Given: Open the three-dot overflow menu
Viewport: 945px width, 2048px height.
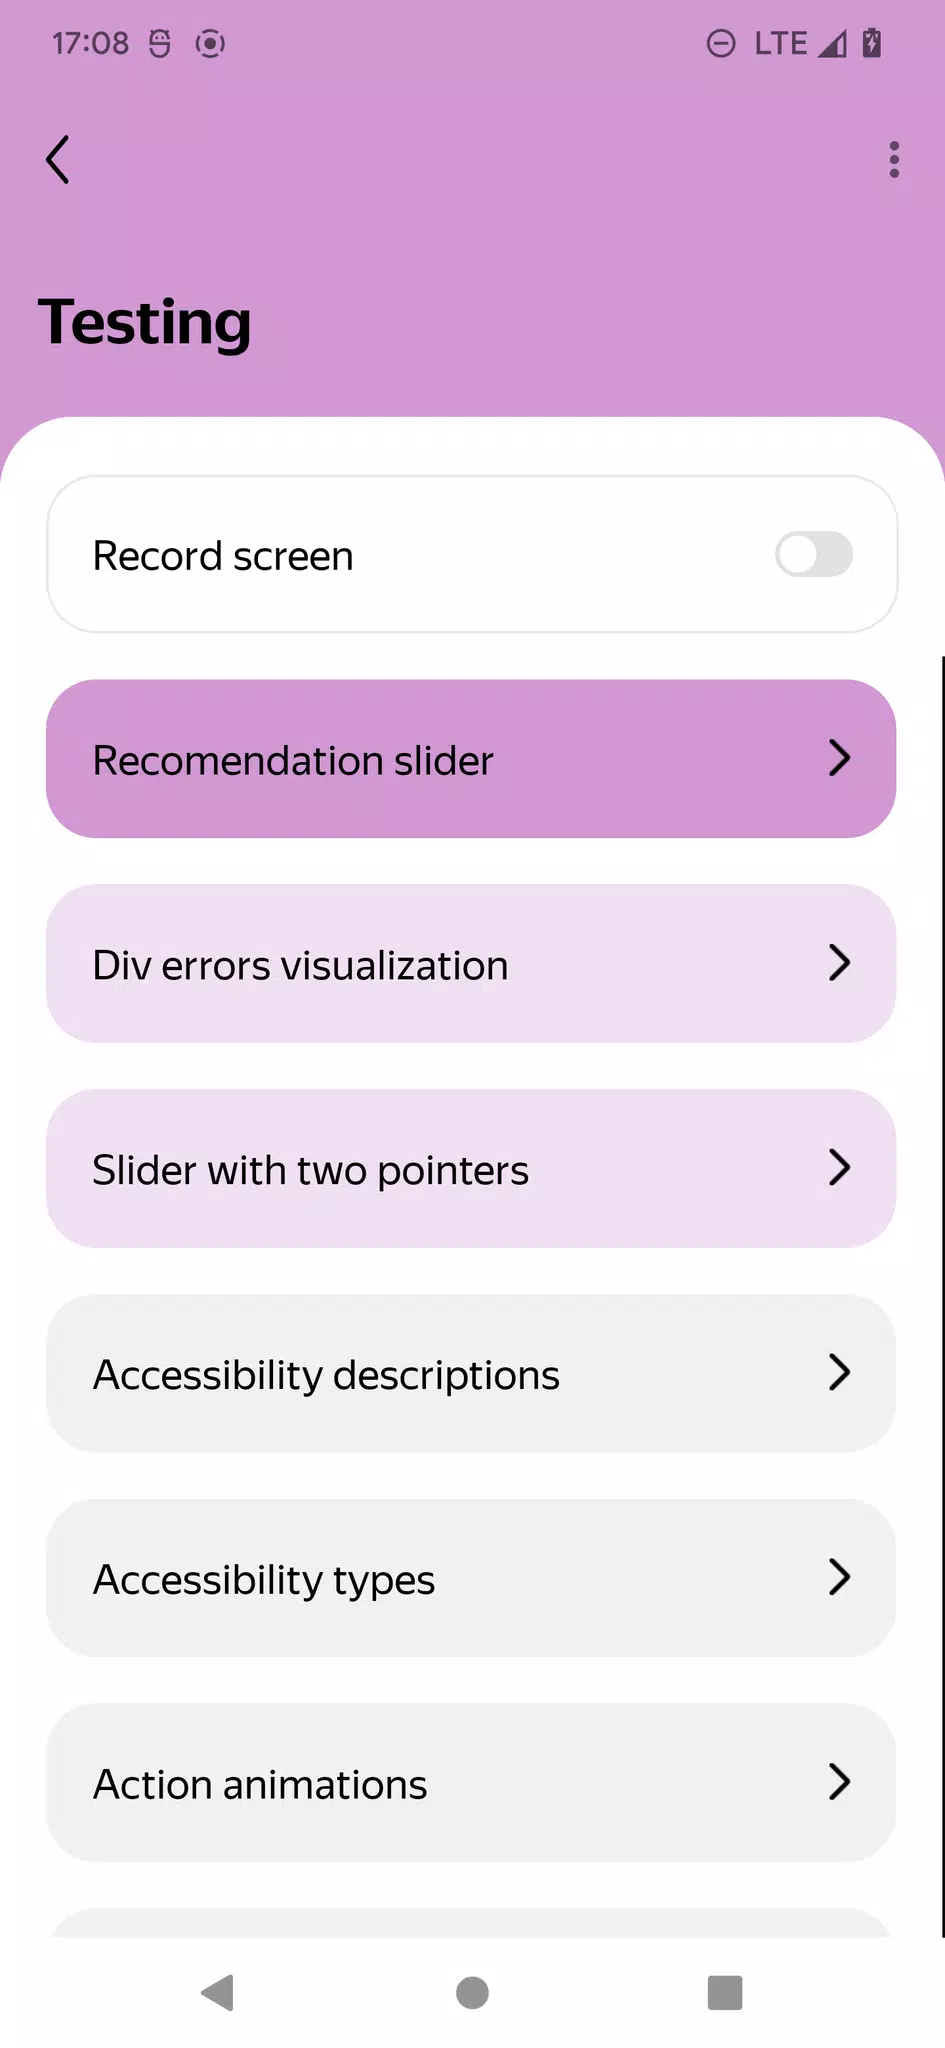Looking at the screenshot, I should pyautogui.click(x=894, y=160).
